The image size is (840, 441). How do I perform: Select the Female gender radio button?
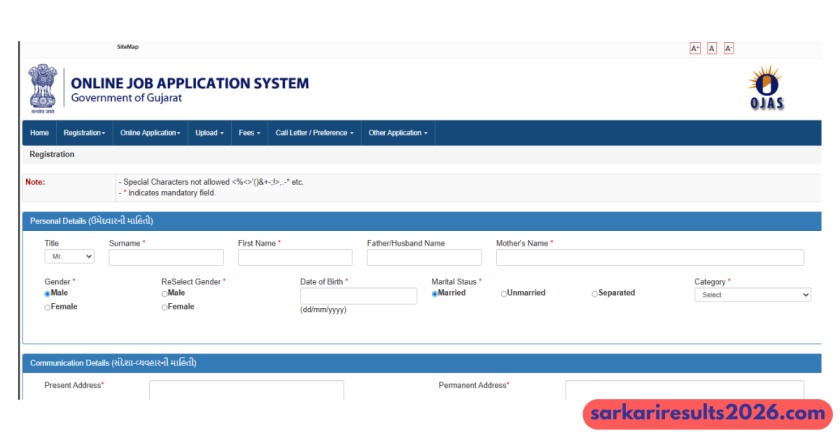coord(48,307)
